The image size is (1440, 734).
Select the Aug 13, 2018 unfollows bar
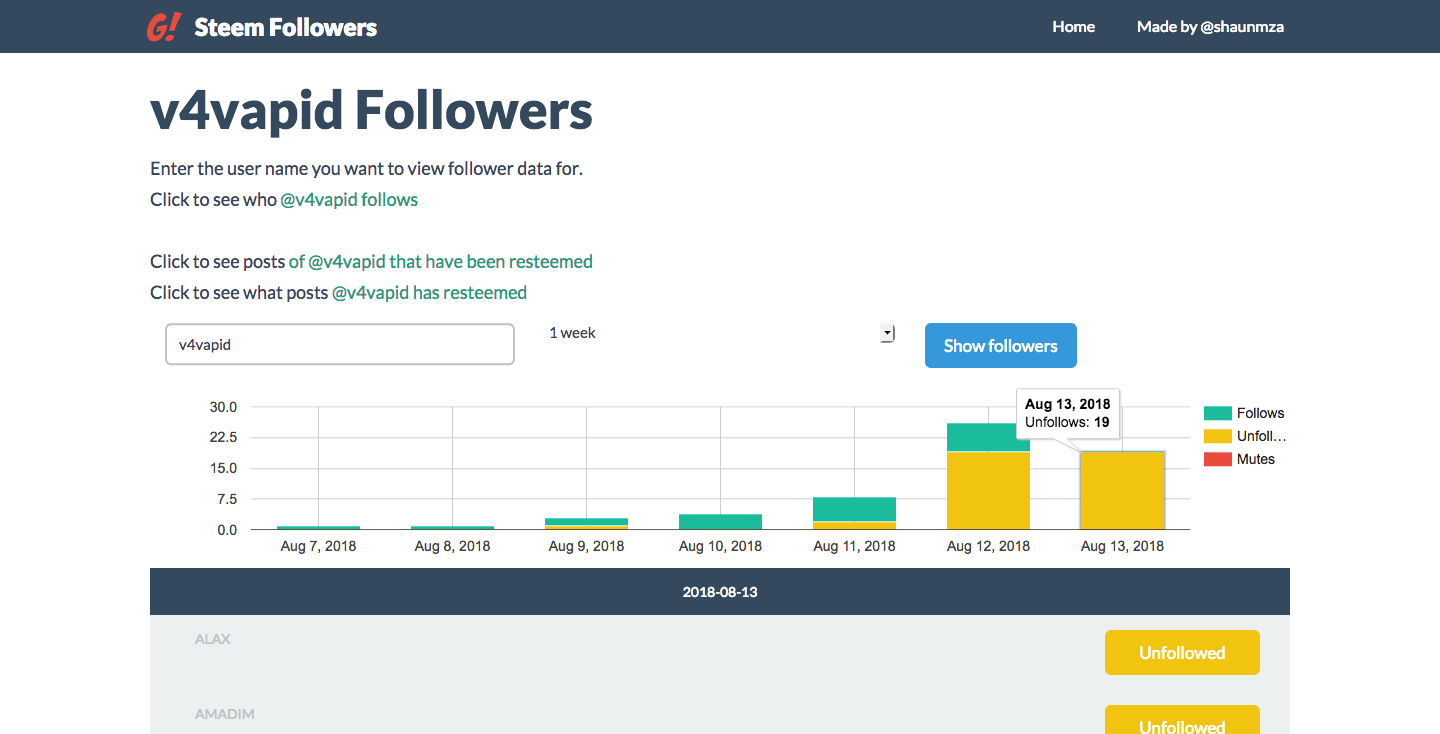pos(1122,490)
